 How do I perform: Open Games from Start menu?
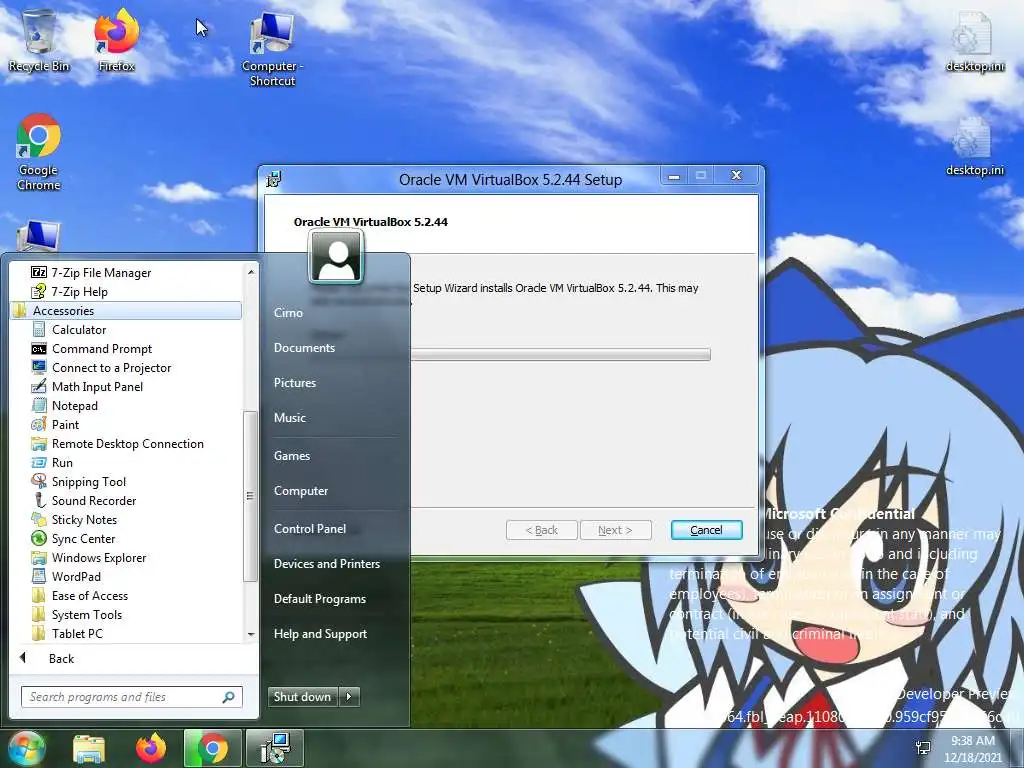tap(292, 456)
